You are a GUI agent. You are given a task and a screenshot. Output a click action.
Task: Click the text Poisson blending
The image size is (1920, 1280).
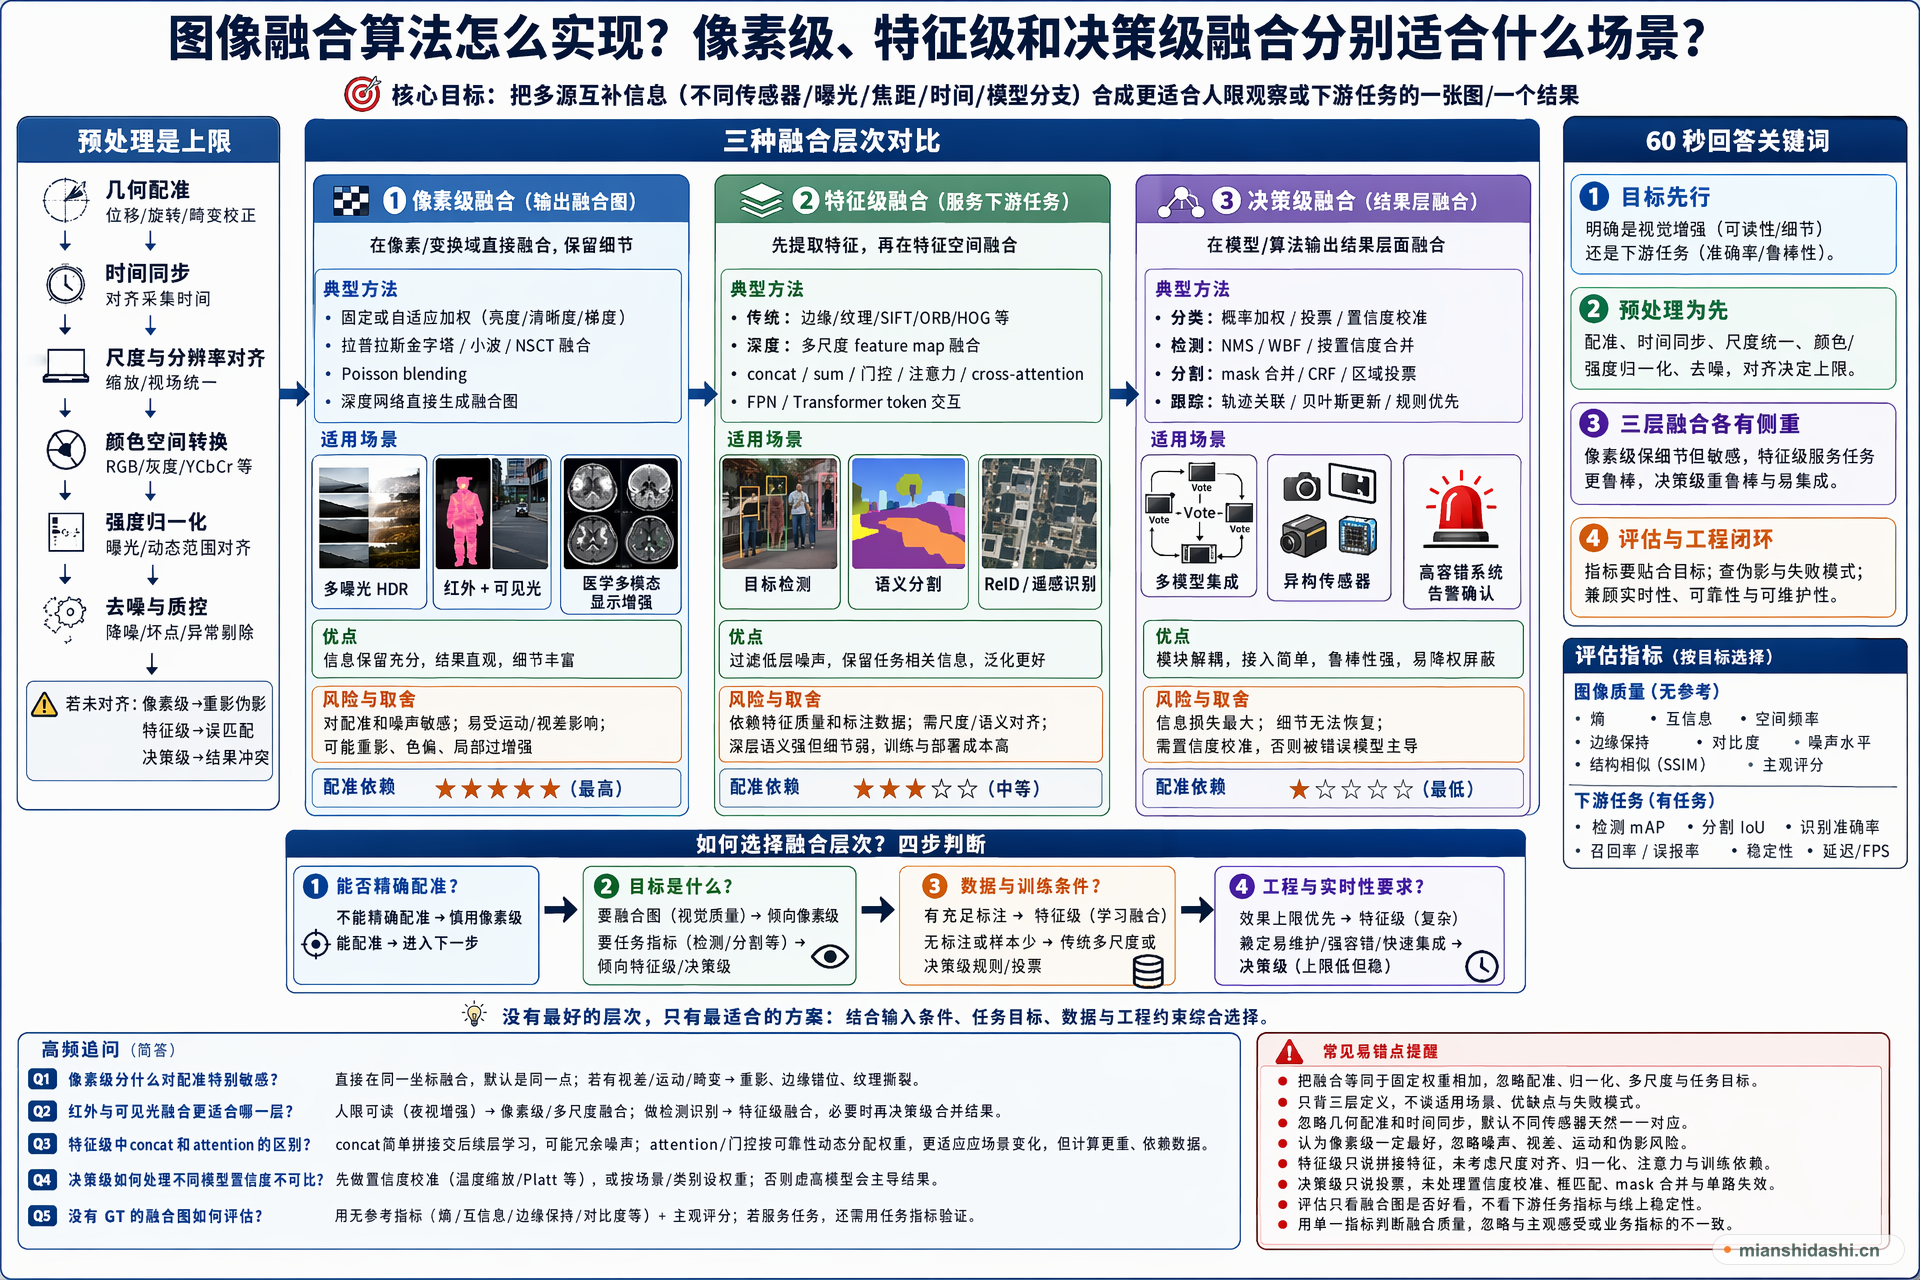click(x=404, y=374)
